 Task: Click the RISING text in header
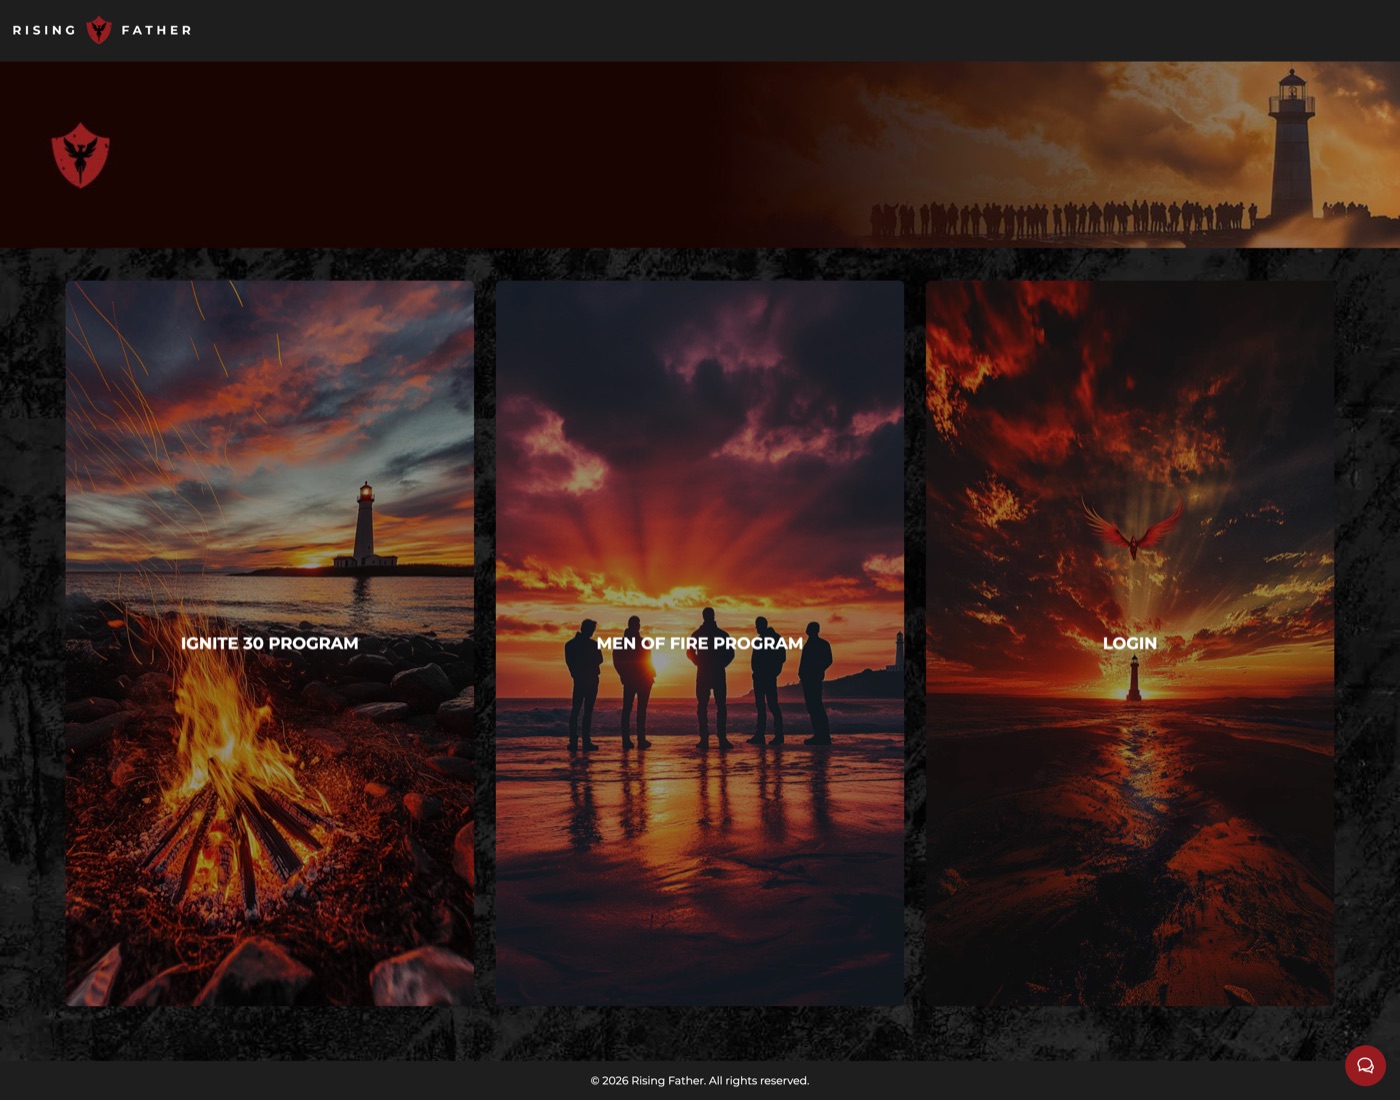[44, 30]
